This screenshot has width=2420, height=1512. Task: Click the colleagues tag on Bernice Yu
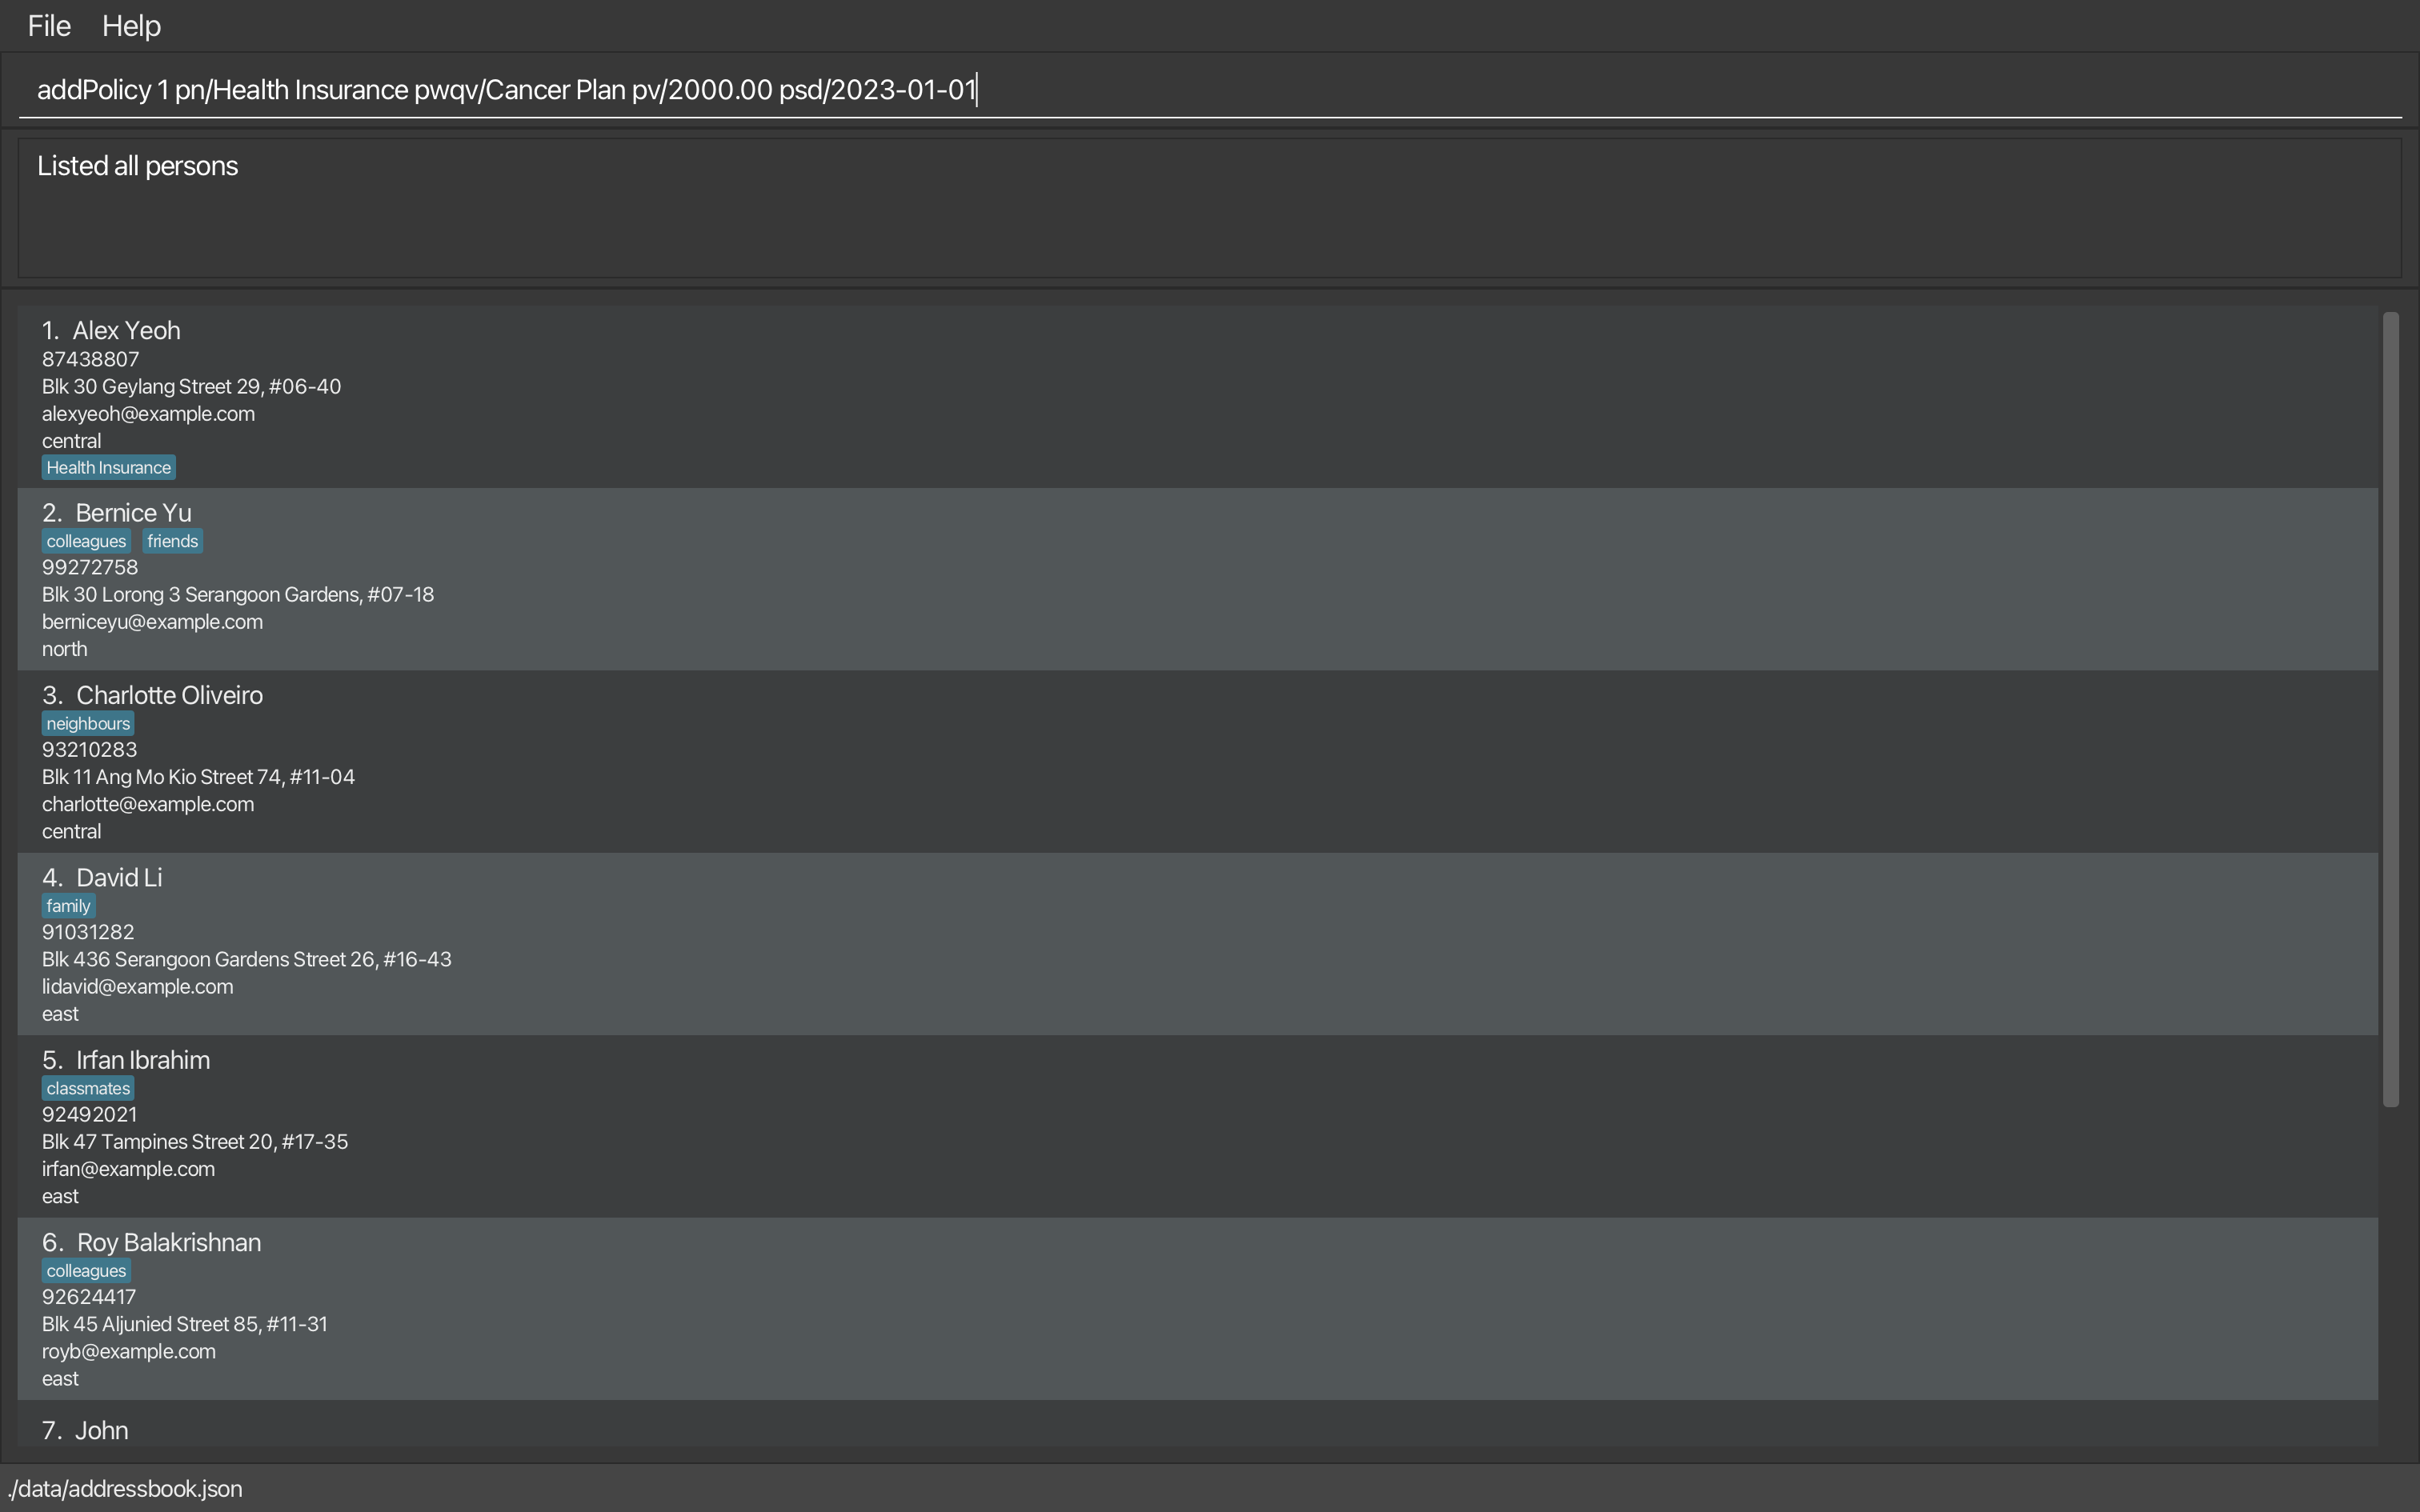(x=87, y=540)
